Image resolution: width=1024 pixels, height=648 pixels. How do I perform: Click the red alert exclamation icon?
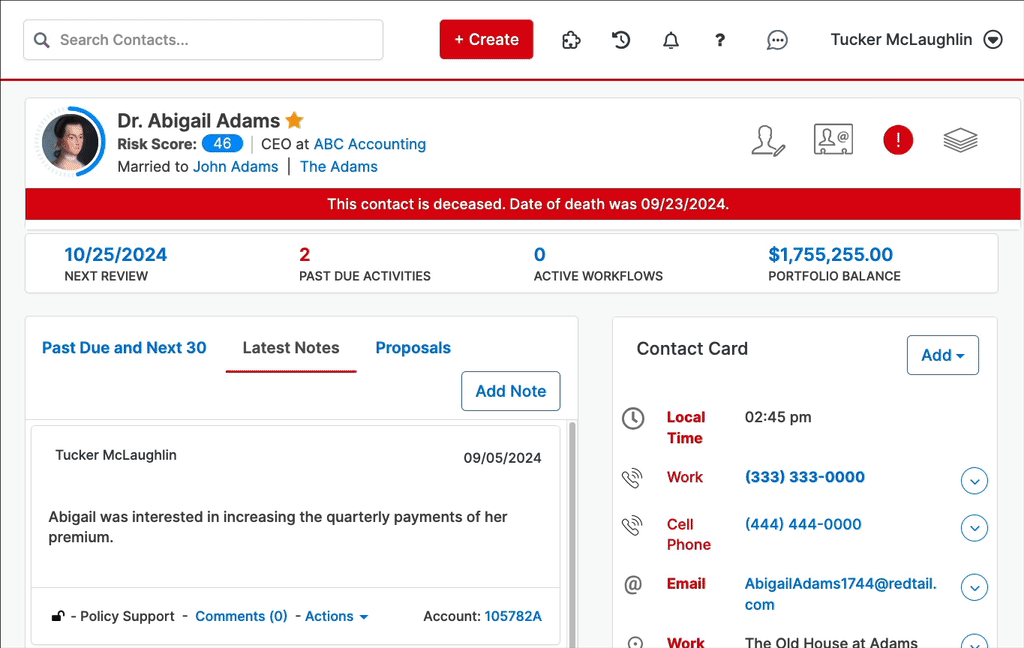point(898,141)
